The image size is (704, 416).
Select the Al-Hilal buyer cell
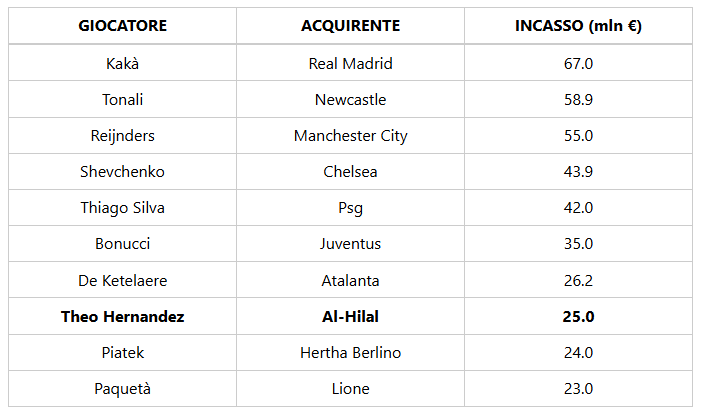pyautogui.click(x=350, y=317)
